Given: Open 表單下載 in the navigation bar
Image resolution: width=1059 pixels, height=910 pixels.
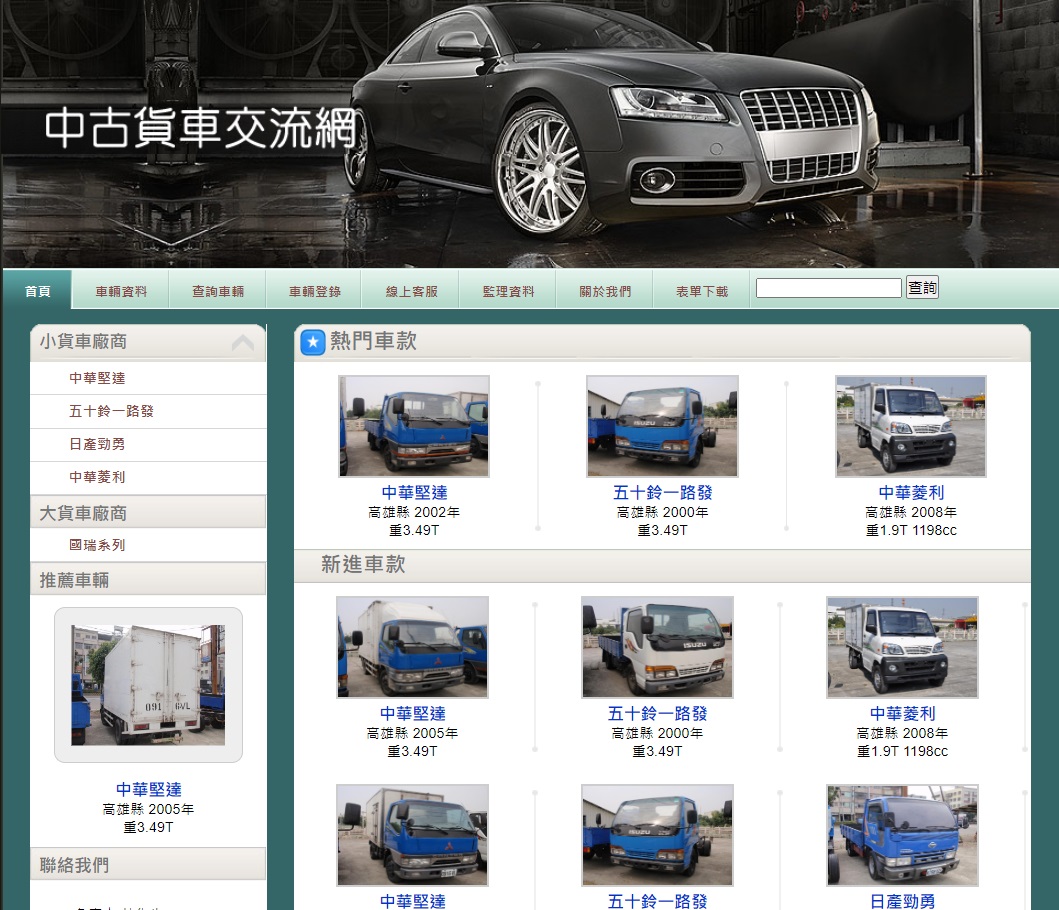Looking at the screenshot, I should point(701,291).
